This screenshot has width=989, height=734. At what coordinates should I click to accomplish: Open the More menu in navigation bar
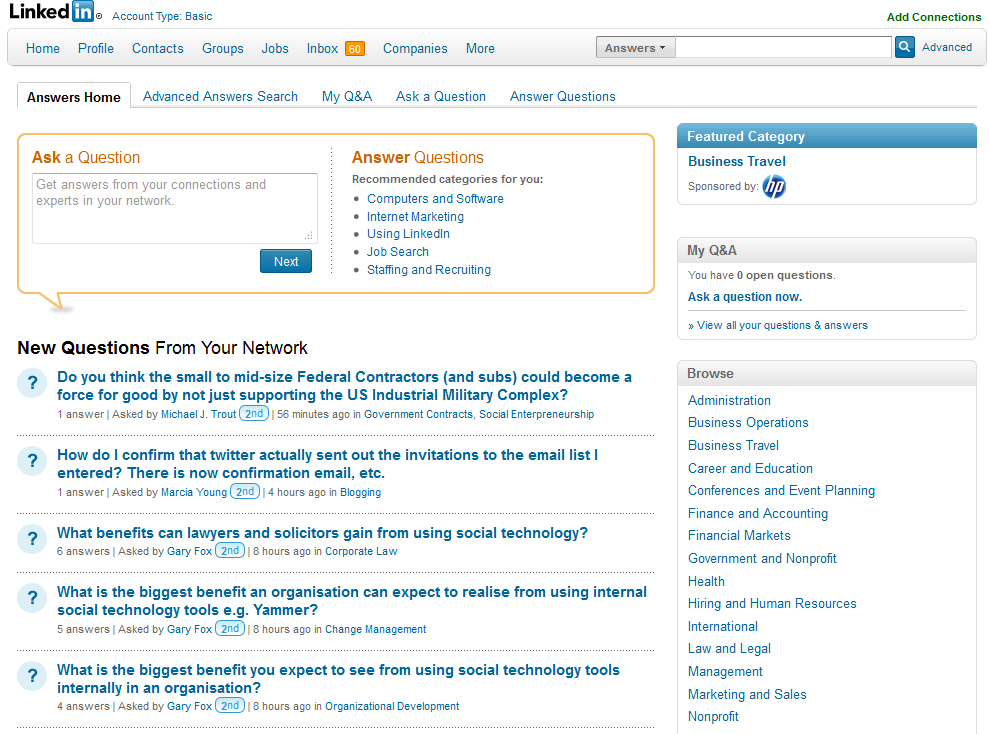[480, 49]
